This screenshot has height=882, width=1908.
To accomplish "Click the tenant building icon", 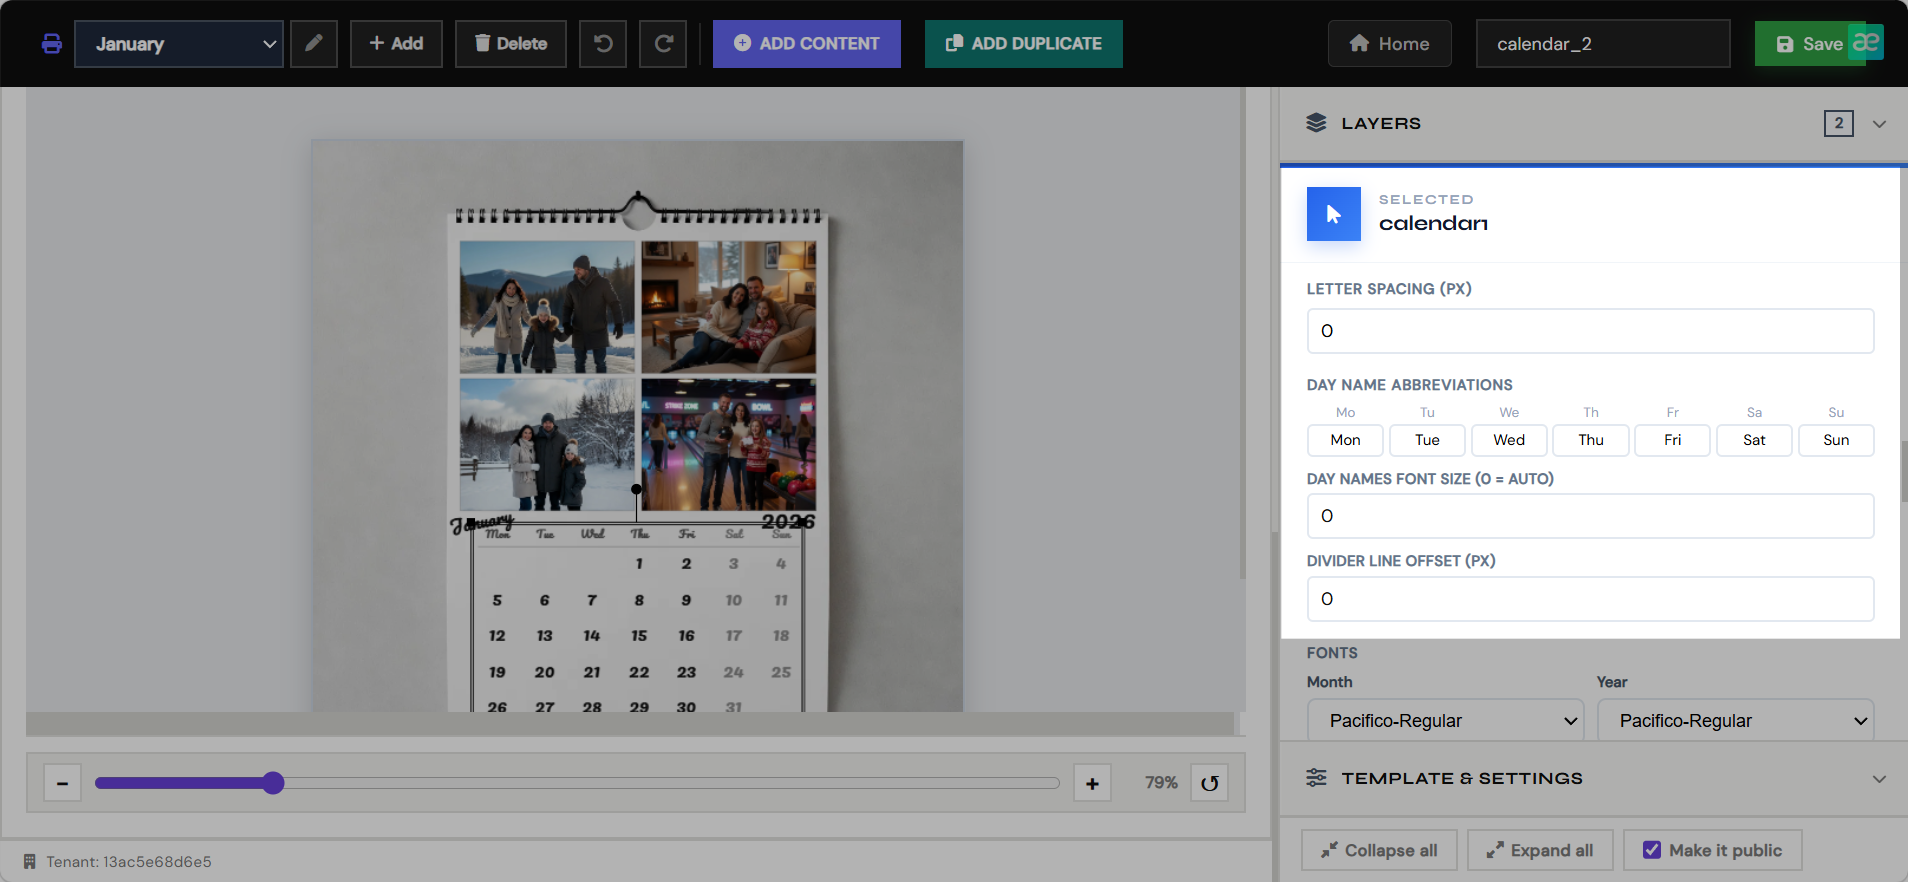I will pos(30,861).
